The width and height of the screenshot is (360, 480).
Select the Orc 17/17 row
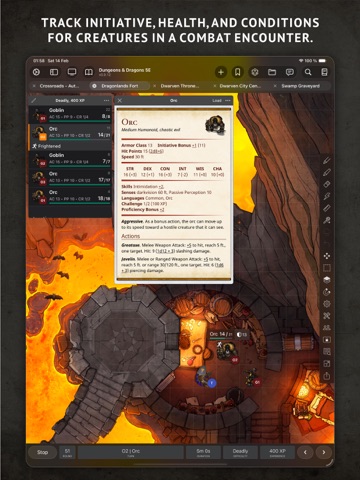pyautogui.click(x=70, y=177)
